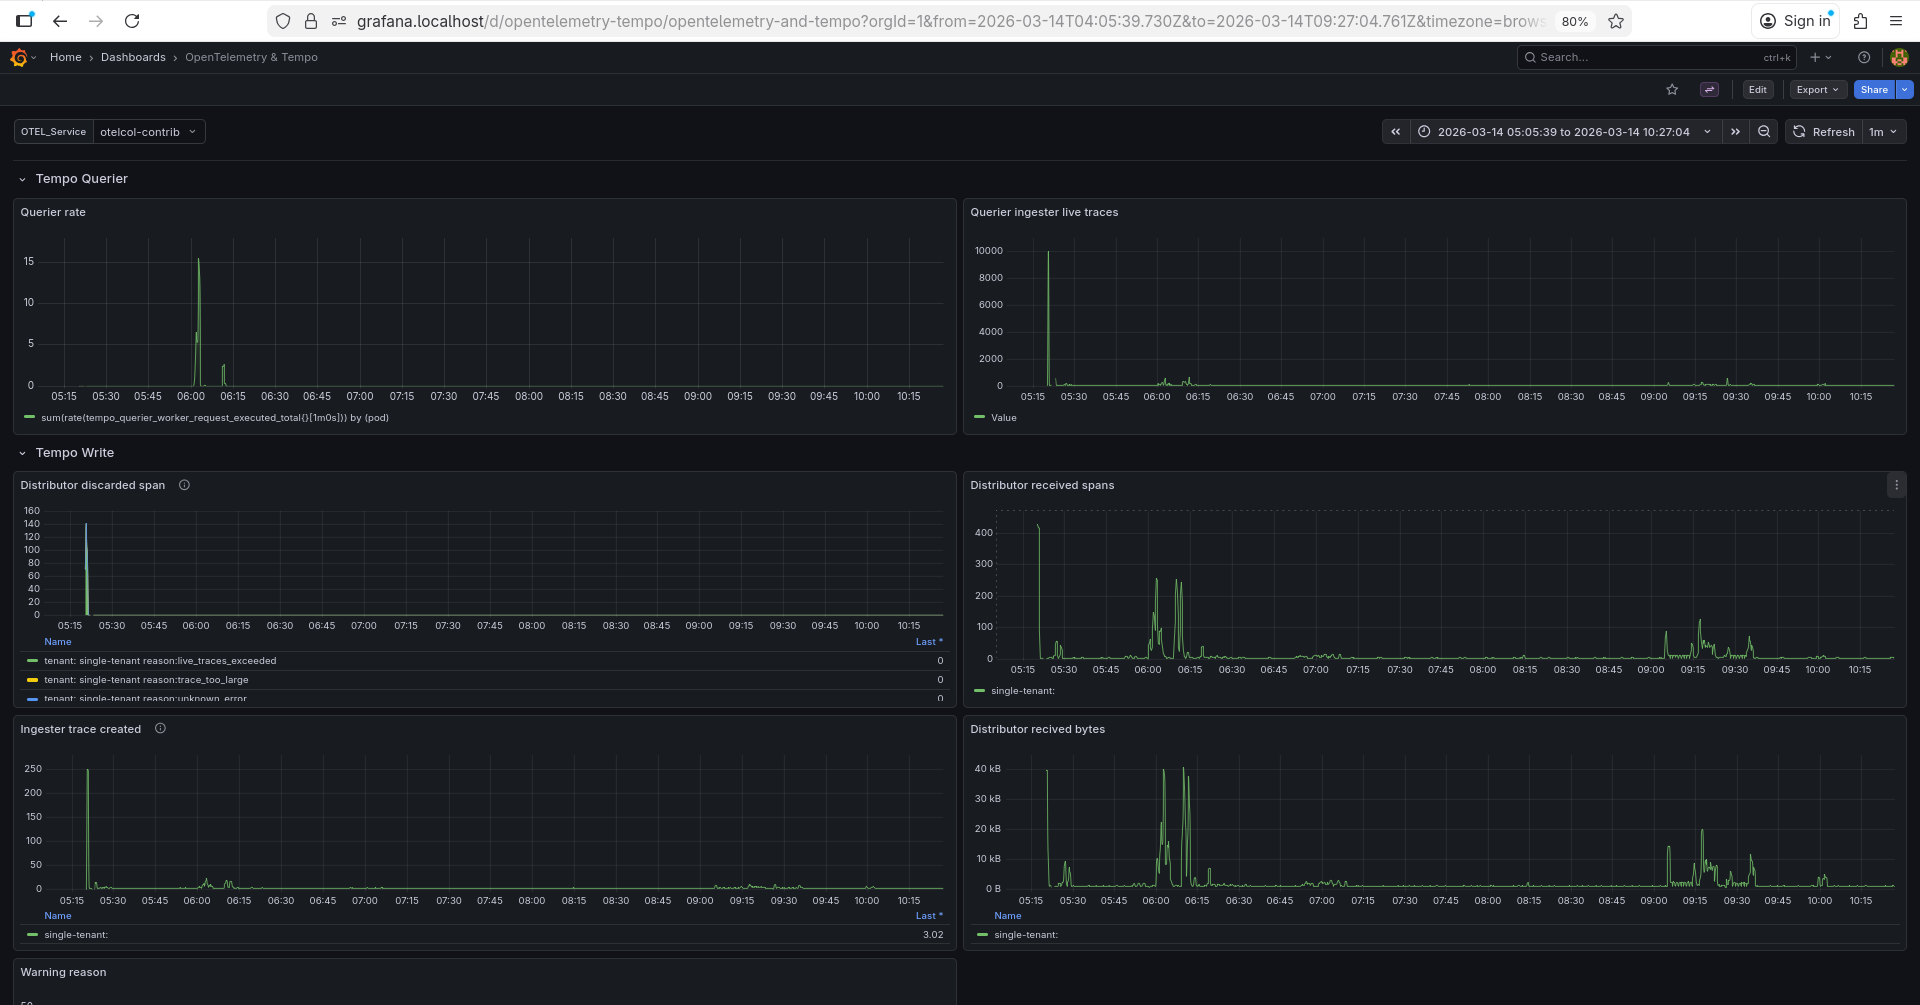Click the blue Share button
Screen dimensions: 1920x1005
(x=1874, y=90)
